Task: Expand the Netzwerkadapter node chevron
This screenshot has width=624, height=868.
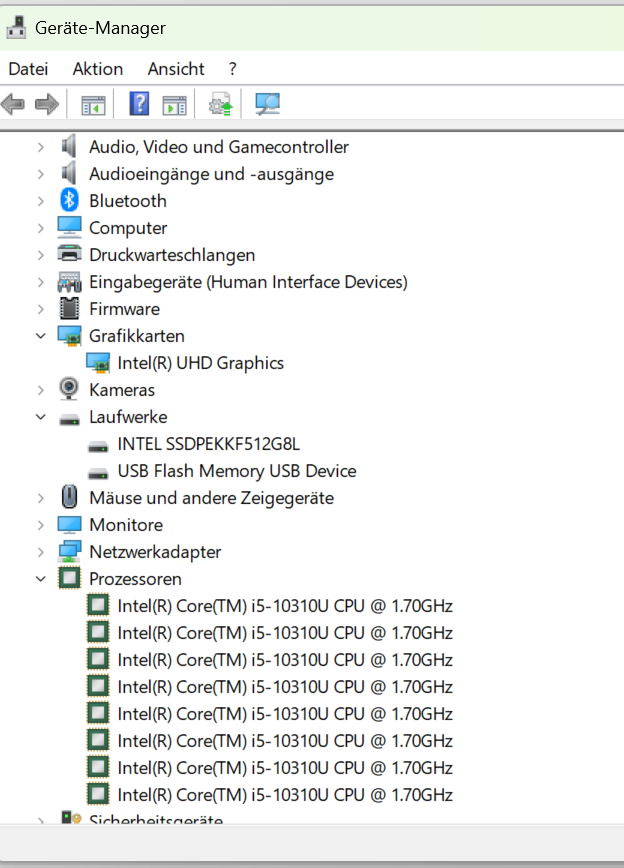Action: pos(40,552)
